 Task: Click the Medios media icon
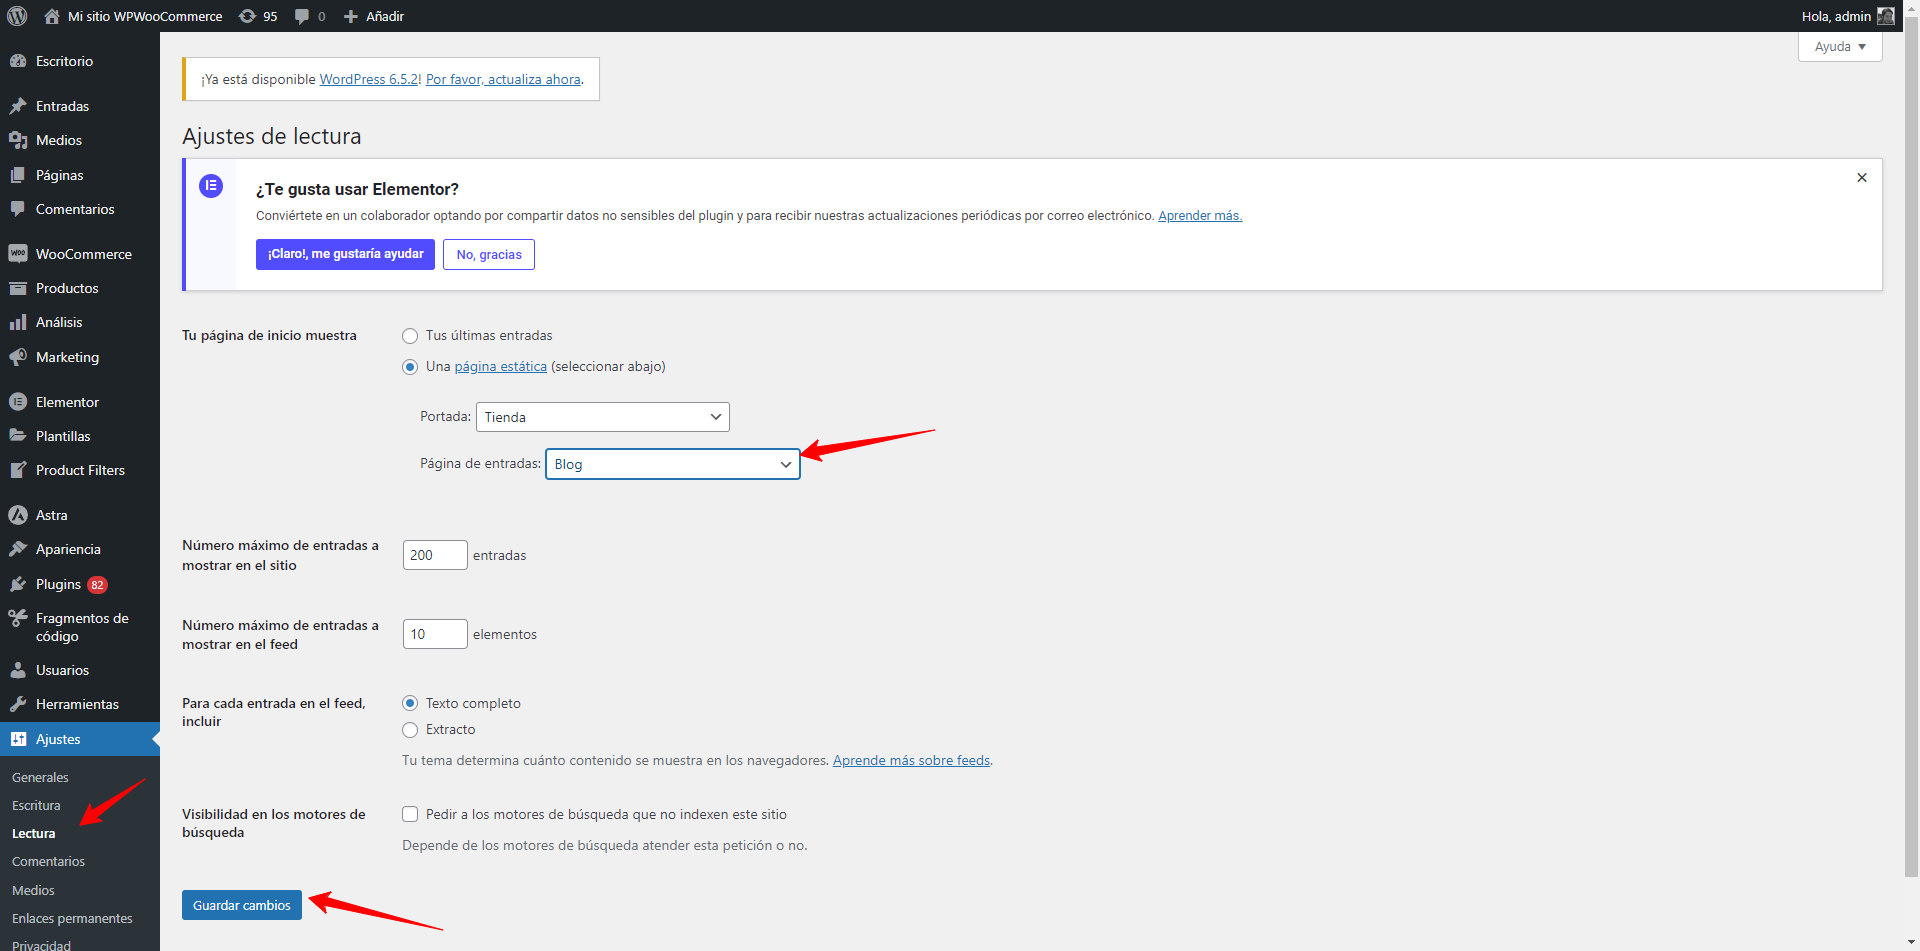[x=18, y=140]
